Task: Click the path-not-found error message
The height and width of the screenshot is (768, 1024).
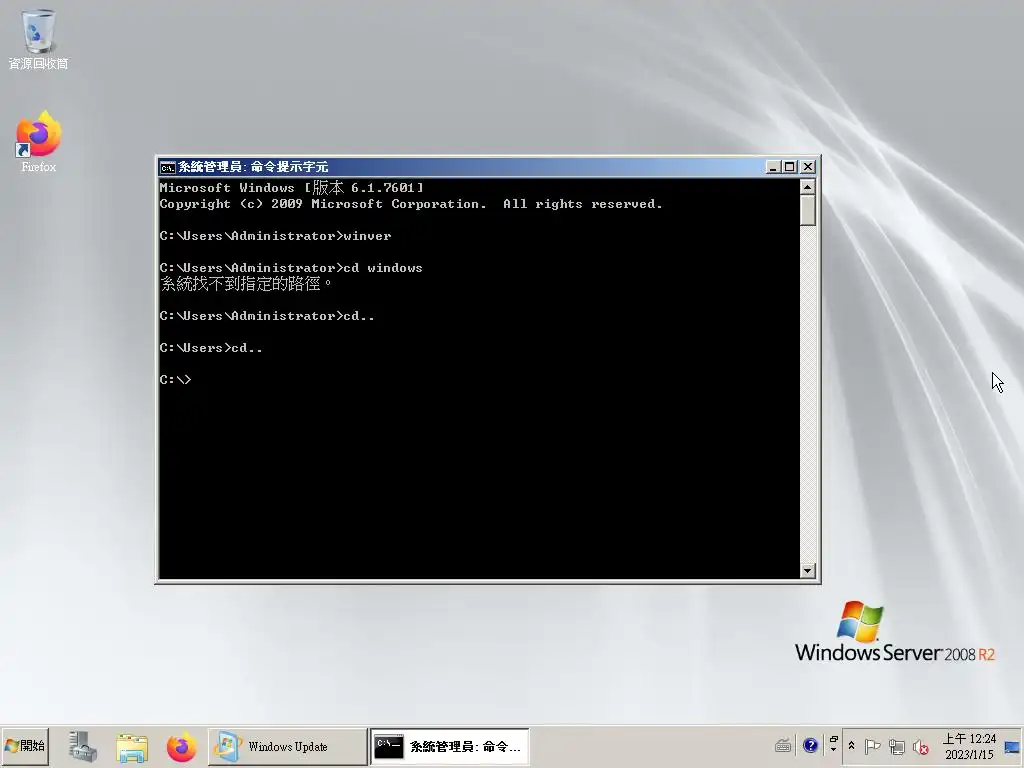Action: [246, 283]
